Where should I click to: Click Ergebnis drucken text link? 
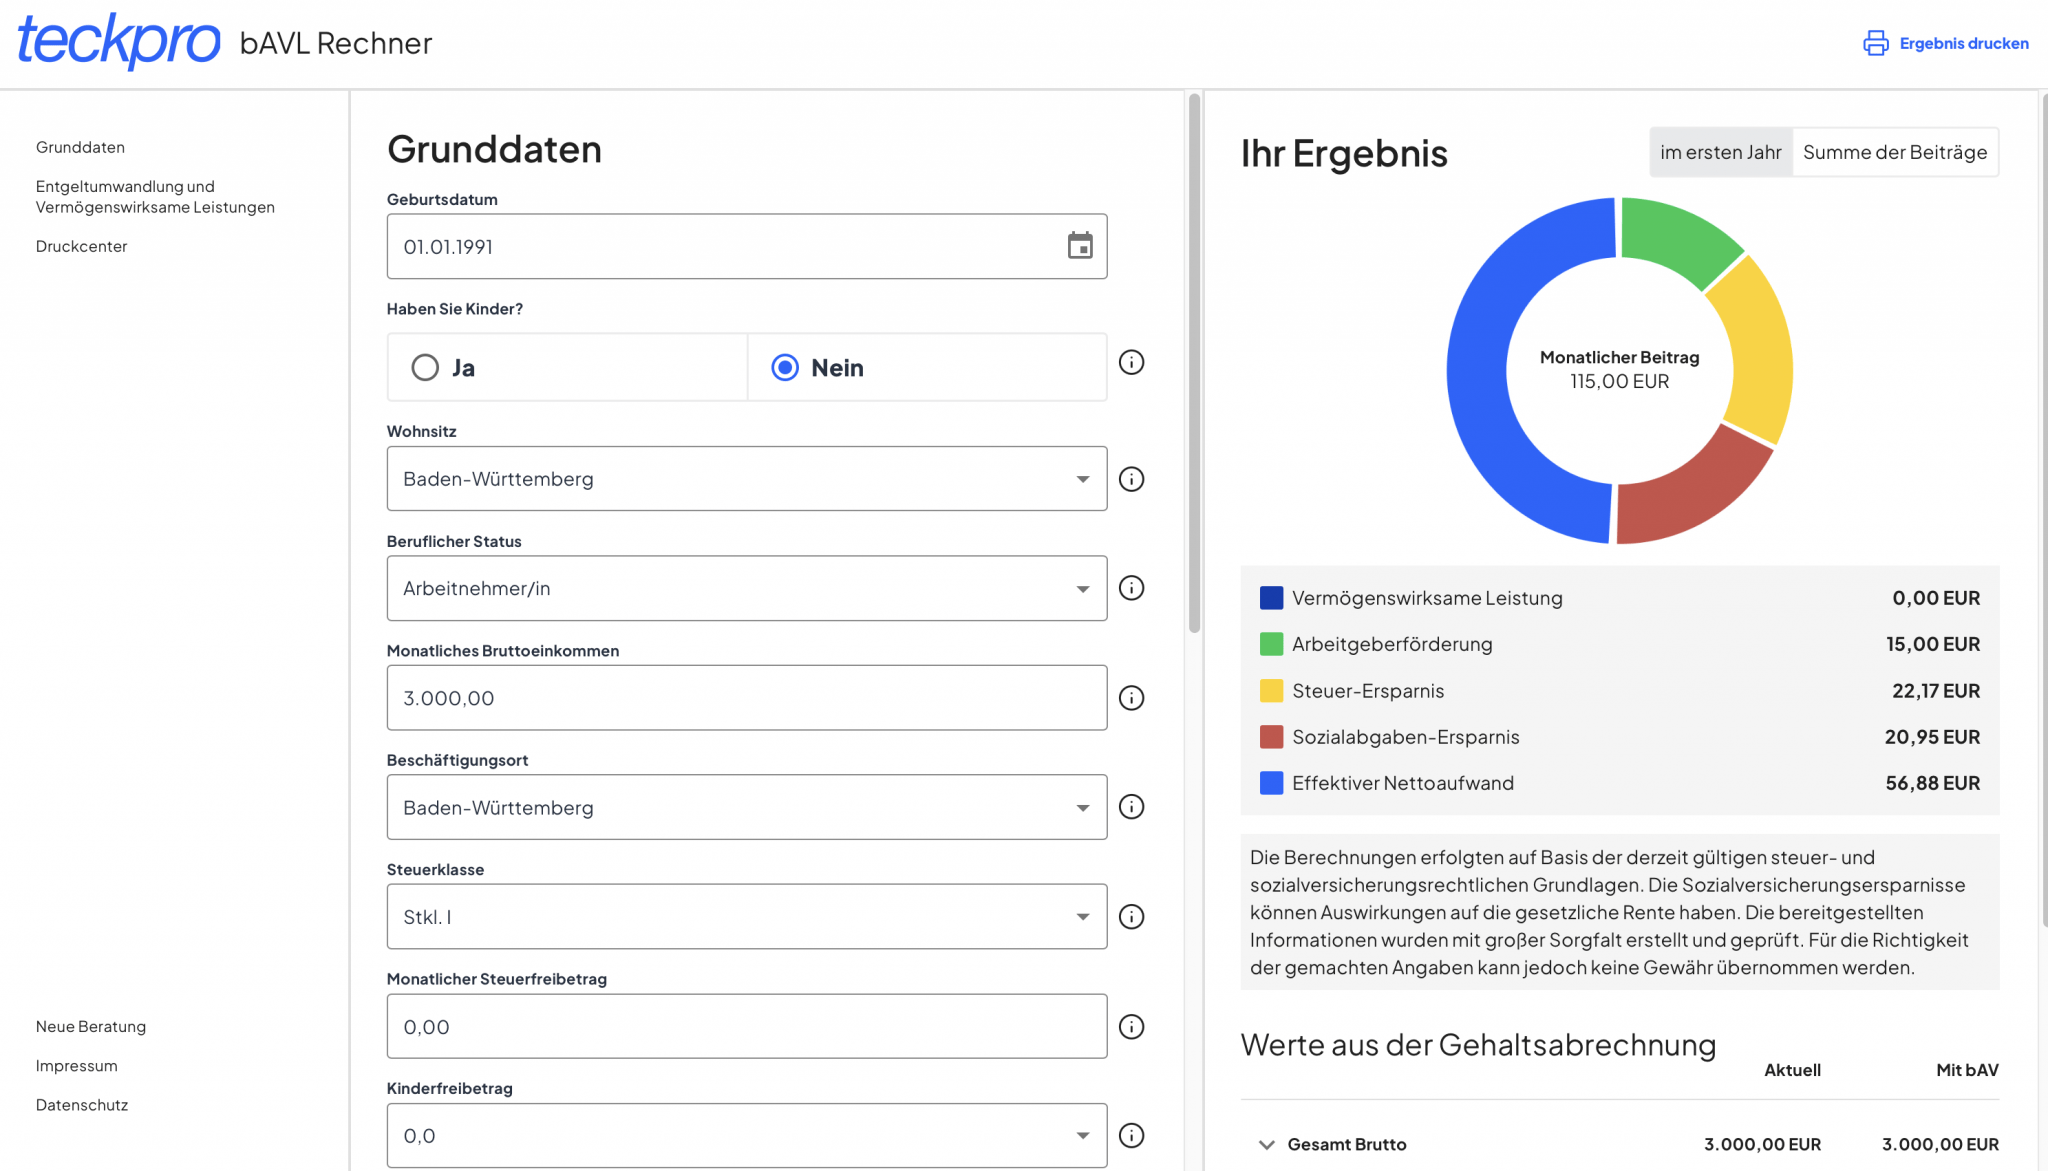click(x=1964, y=43)
